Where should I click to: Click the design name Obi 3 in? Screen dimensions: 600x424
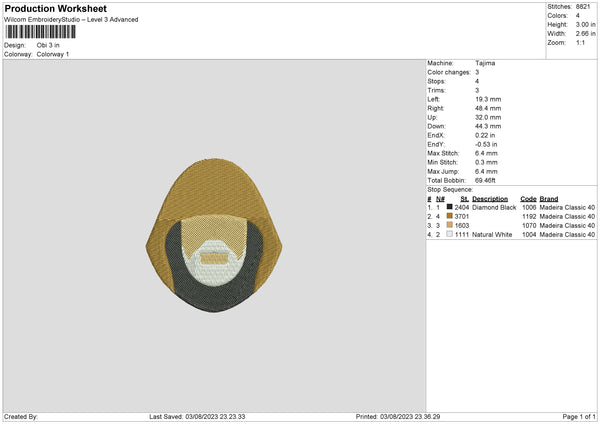click(x=50, y=45)
